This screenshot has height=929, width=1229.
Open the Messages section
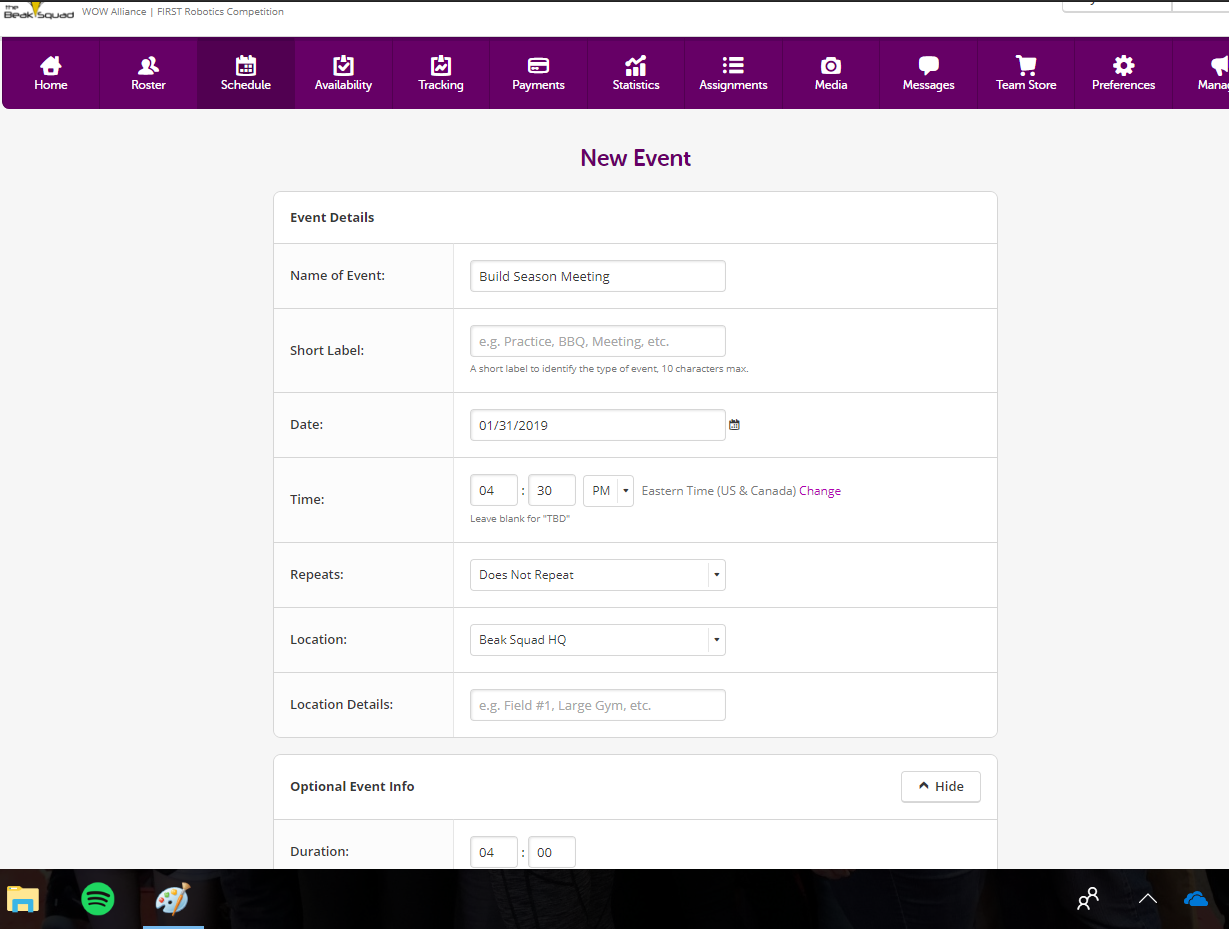(928, 73)
